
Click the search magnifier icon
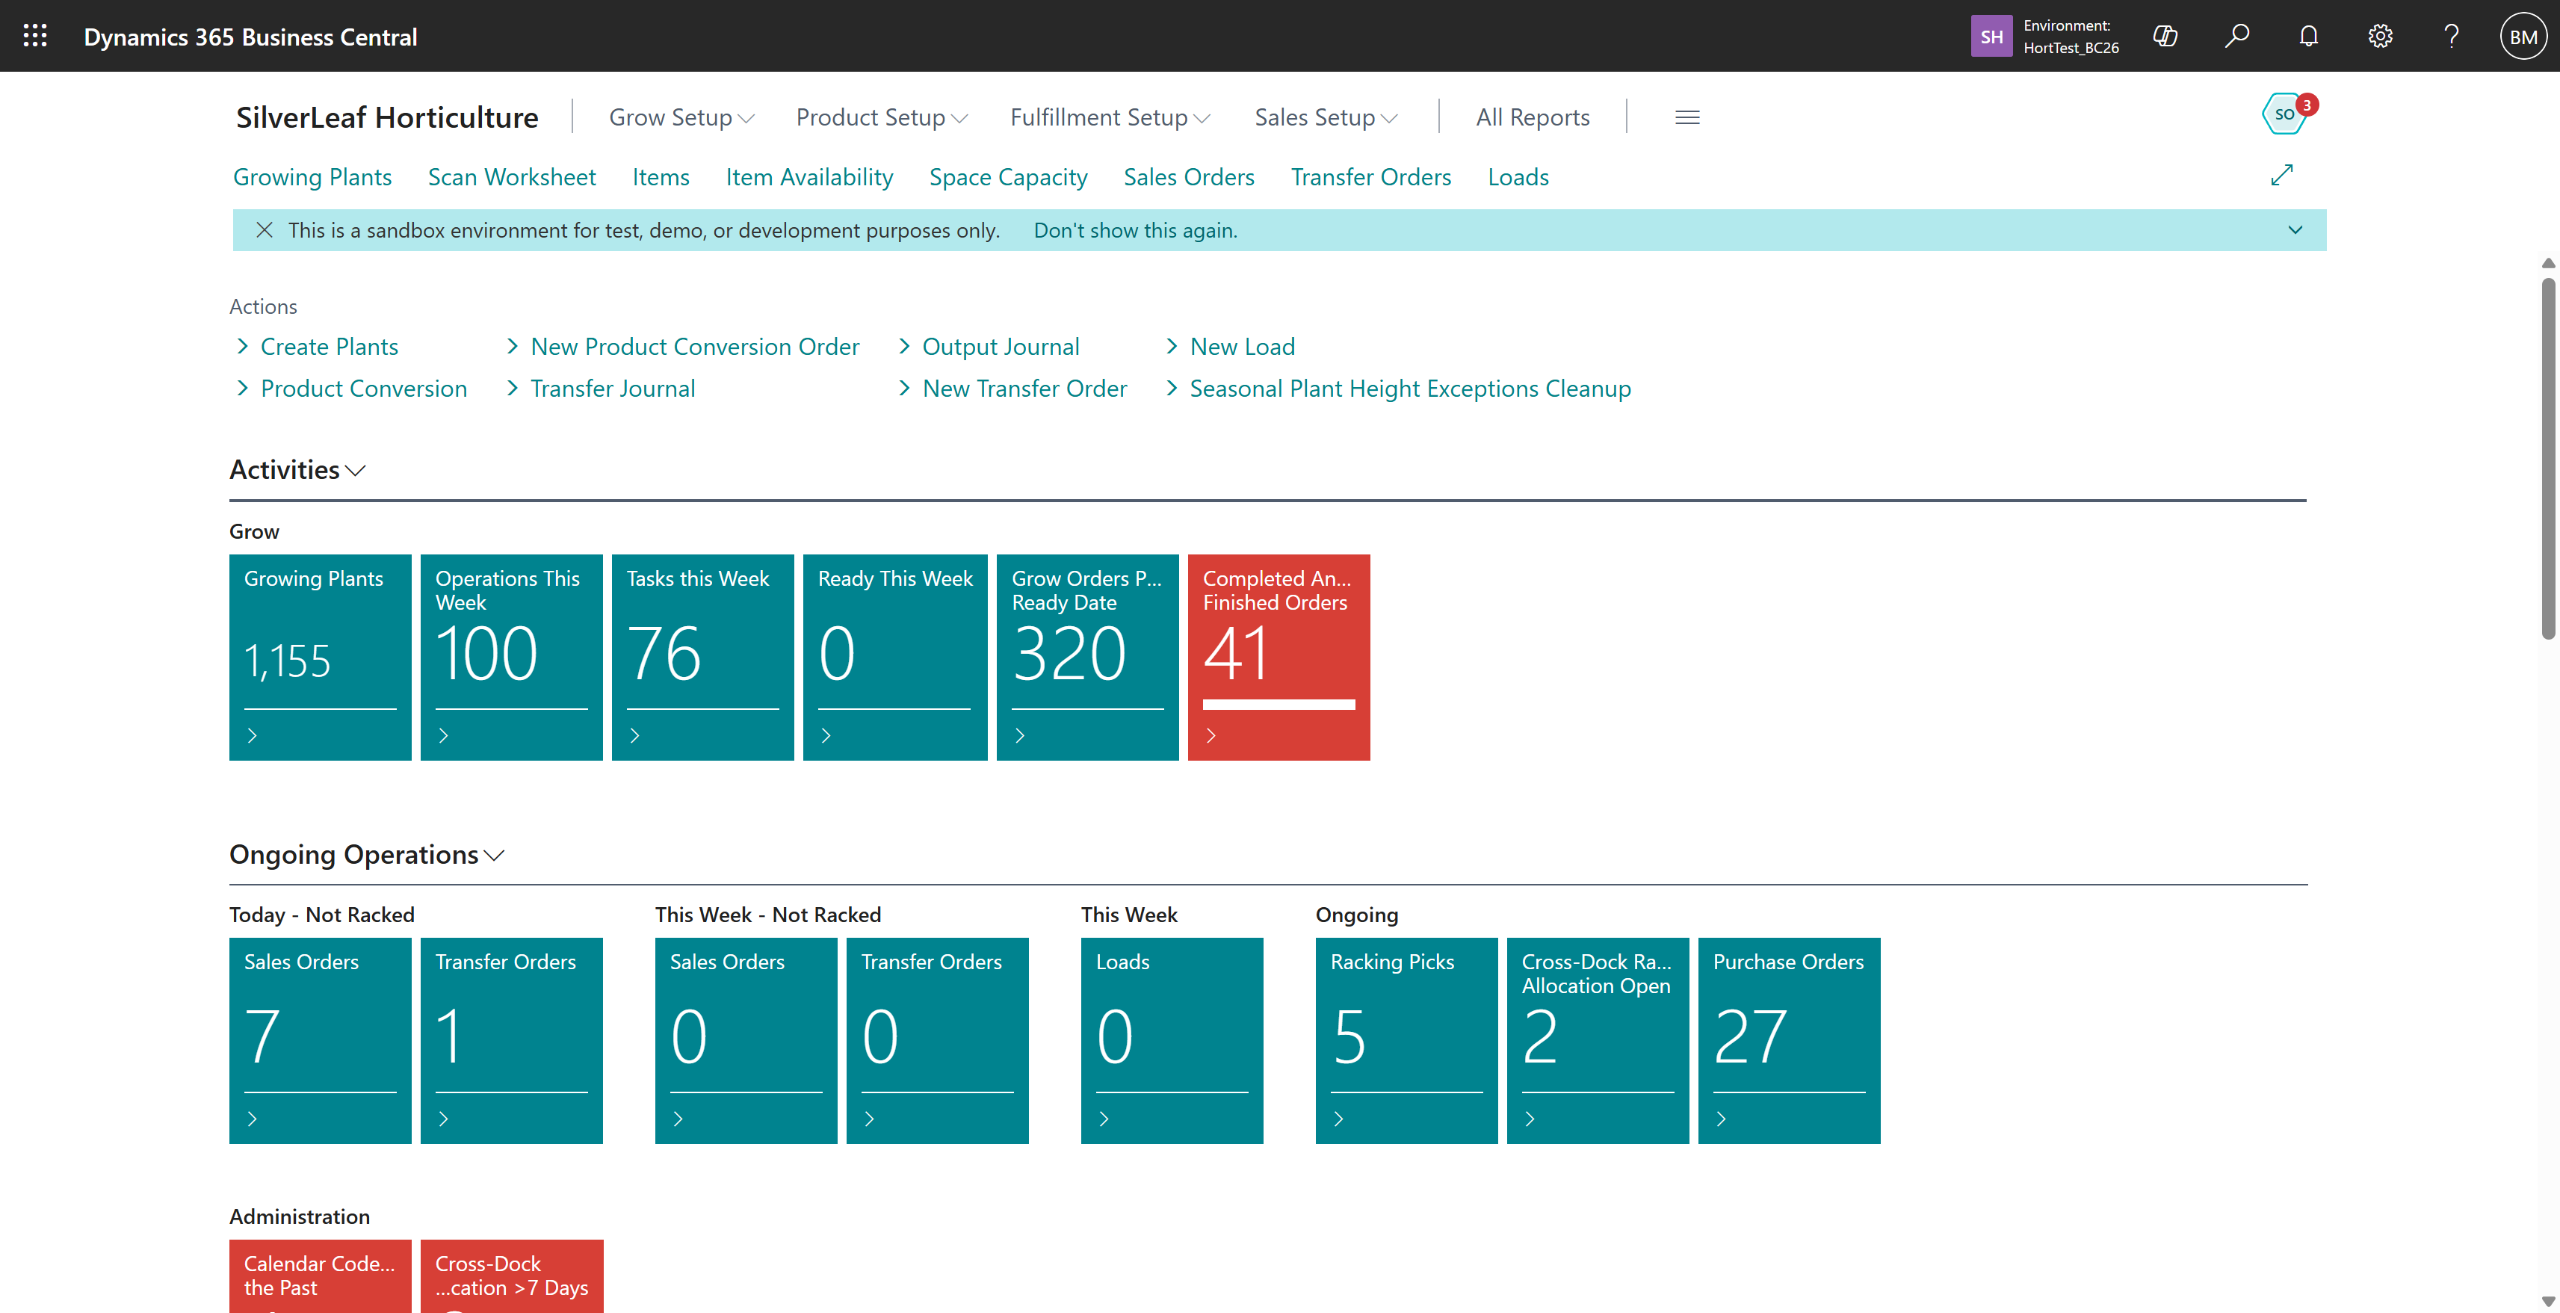2237,37
